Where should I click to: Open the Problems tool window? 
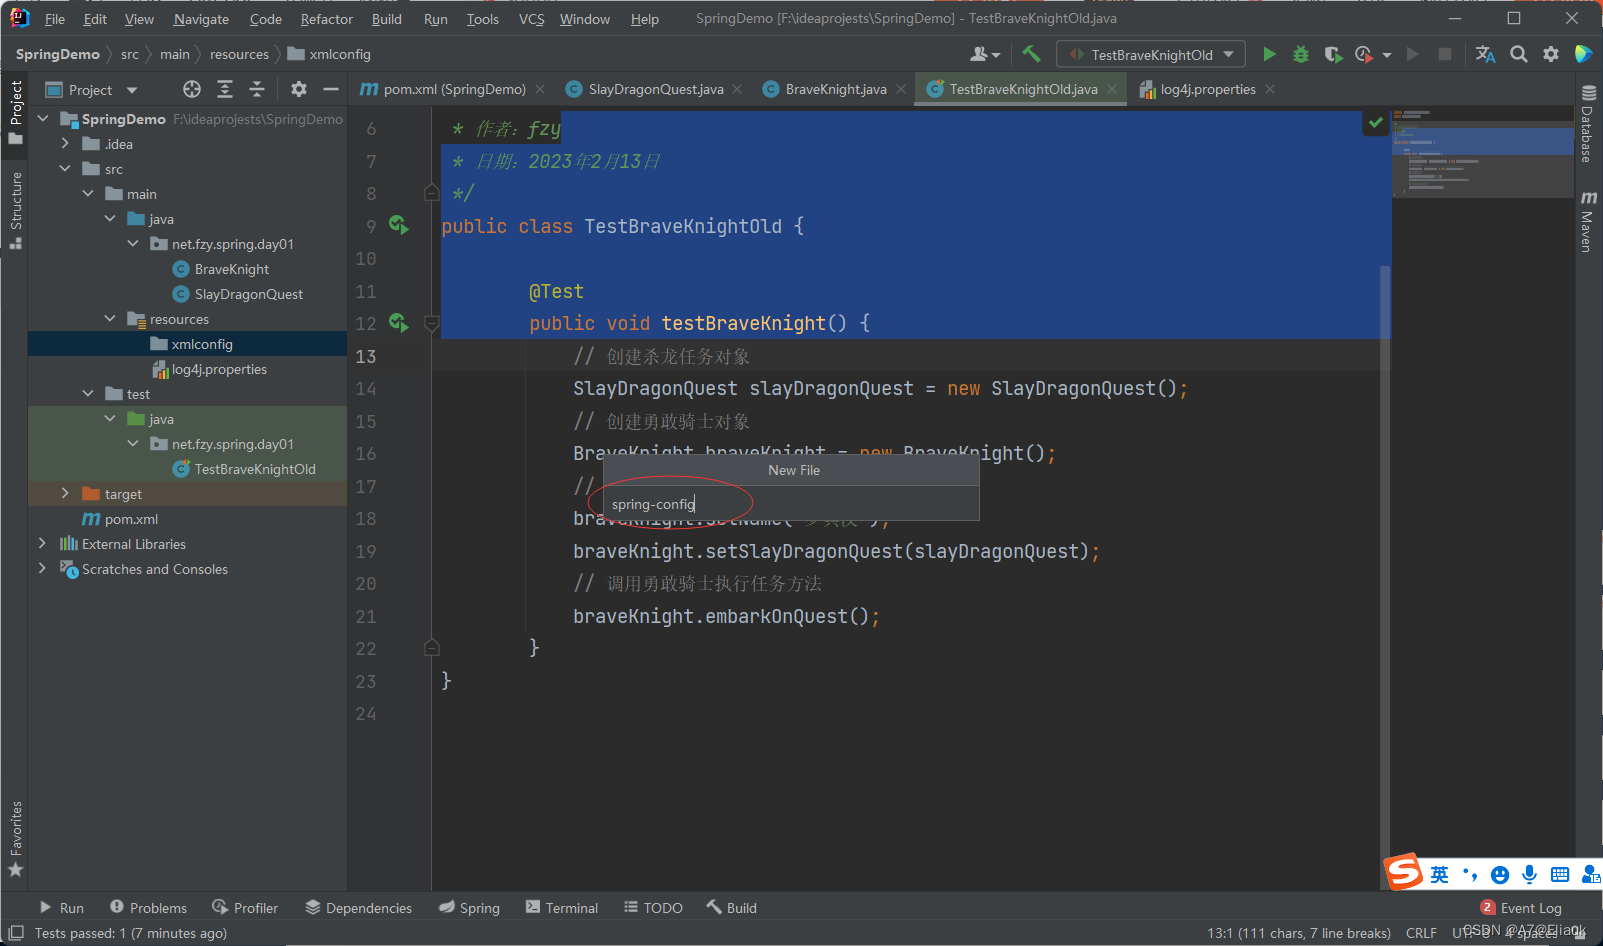click(x=148, y=907)
